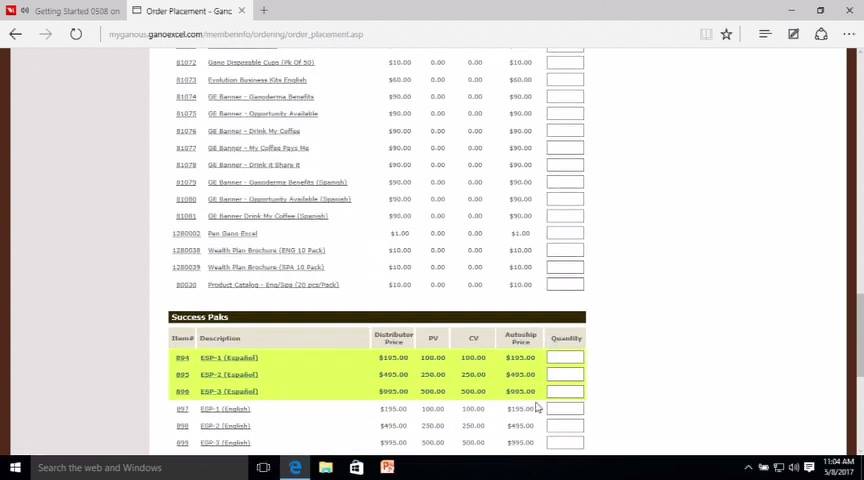Viewport: 864px width, 480px height.
Task: Click quantity field for ESP-2 (English)
Action: point(565,425)
